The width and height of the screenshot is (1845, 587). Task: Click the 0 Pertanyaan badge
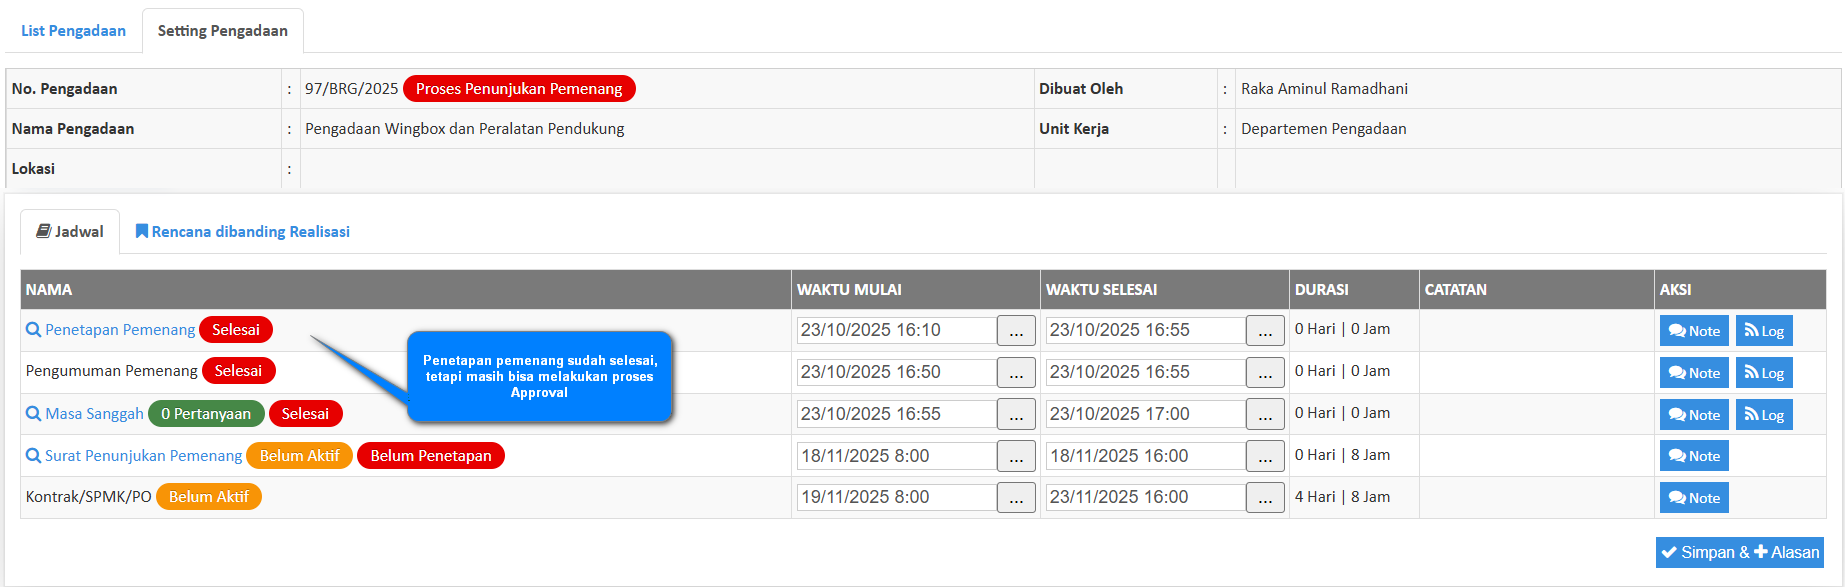pyautogui.click(x=206, y=414)
